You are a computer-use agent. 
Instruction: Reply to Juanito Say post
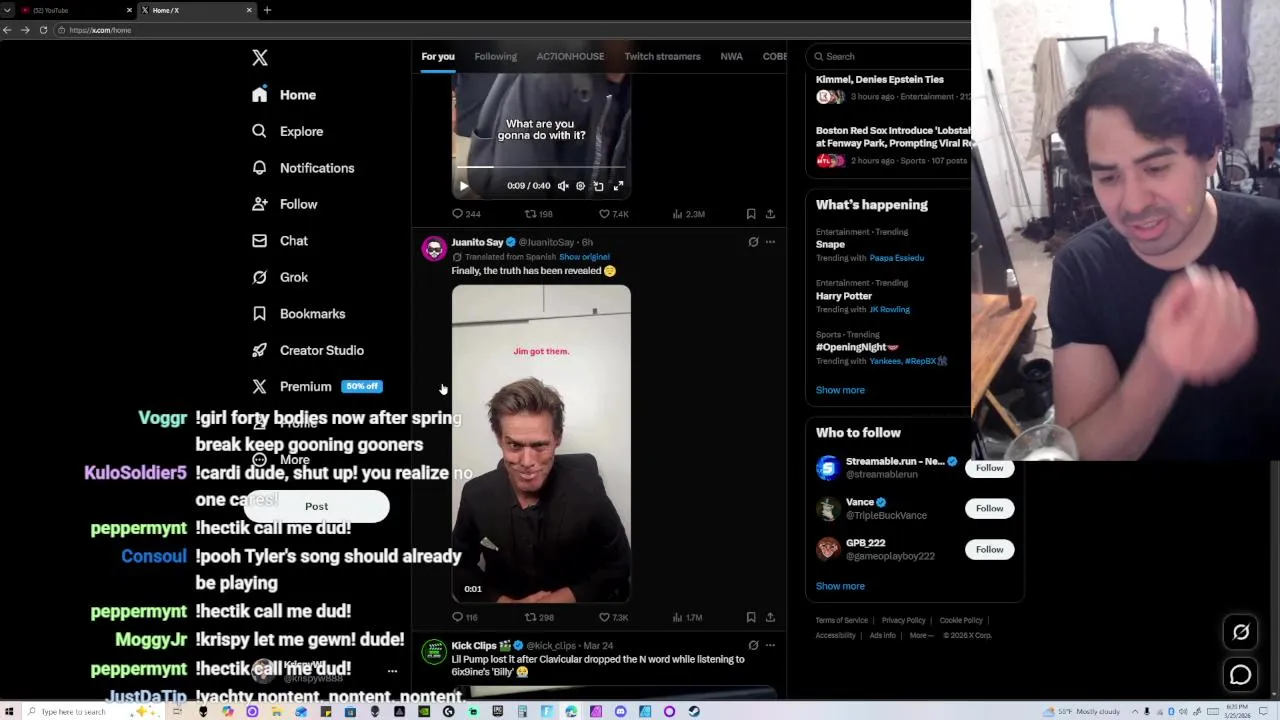[x=465, y=618]
